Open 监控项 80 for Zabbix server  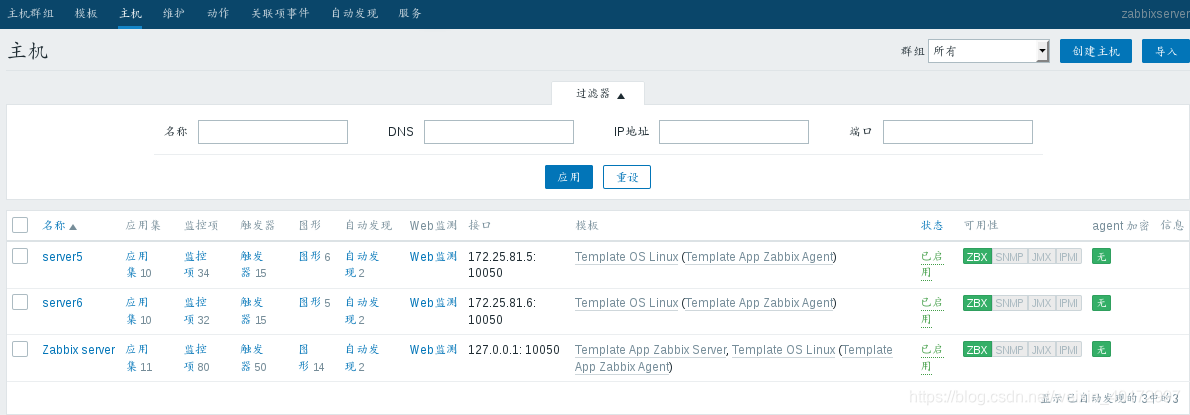(x=197, y=357)
